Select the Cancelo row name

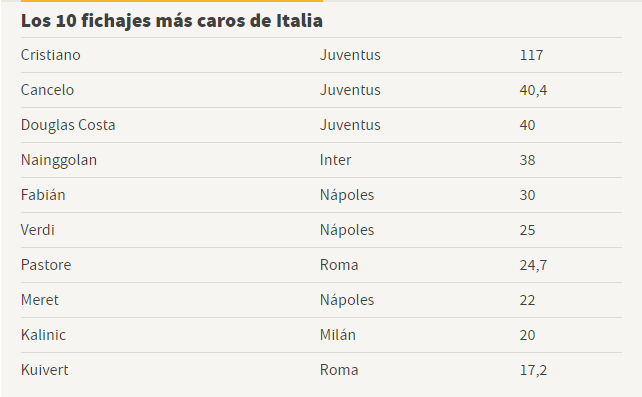point(47,90)
